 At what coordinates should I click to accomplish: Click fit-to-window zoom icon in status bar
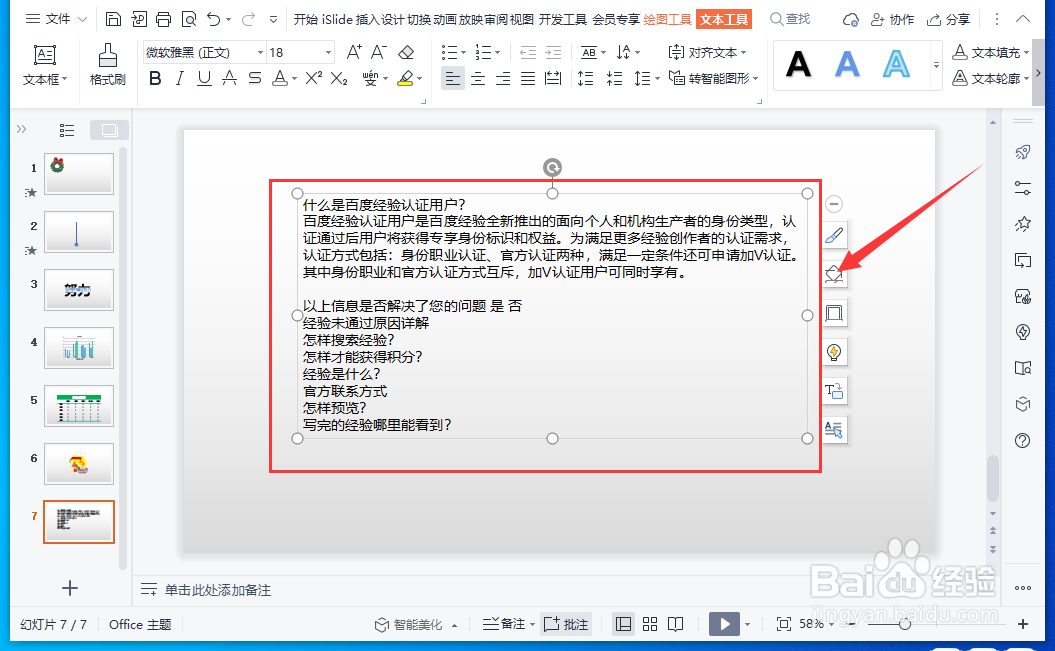pyautogui.click(x=784, y=624)
